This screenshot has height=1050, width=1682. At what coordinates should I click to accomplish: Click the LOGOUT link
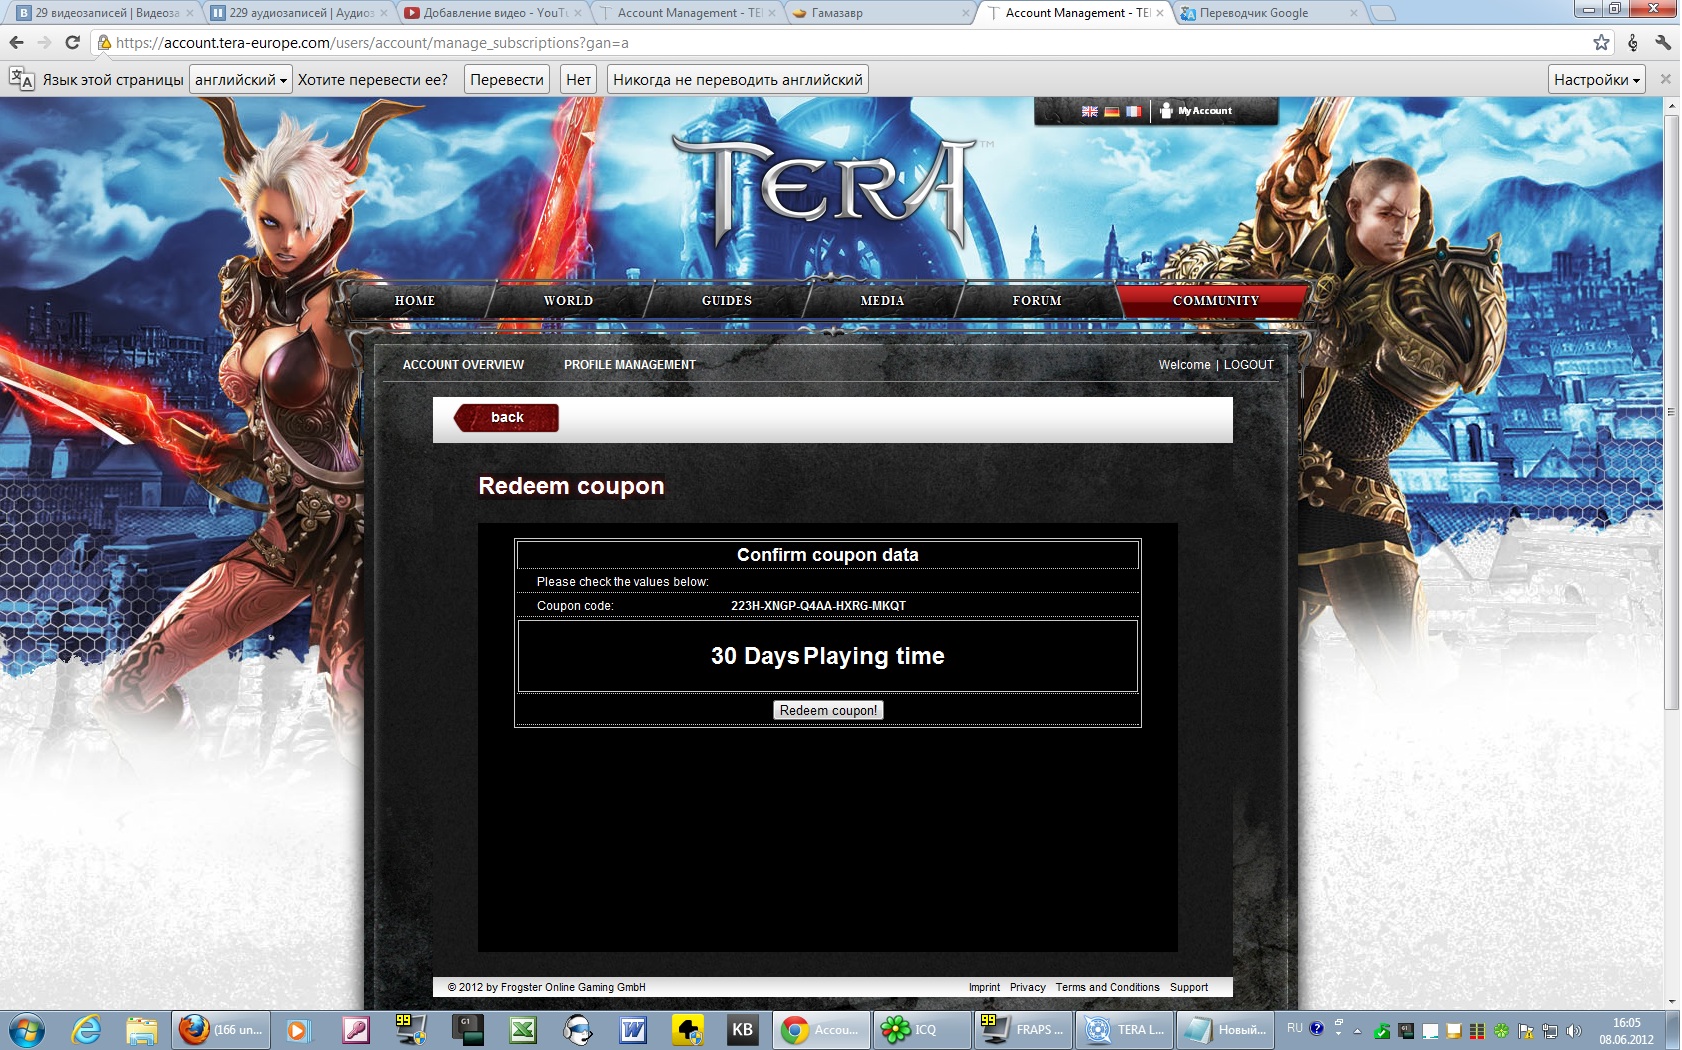click(x=1249, y=365)
